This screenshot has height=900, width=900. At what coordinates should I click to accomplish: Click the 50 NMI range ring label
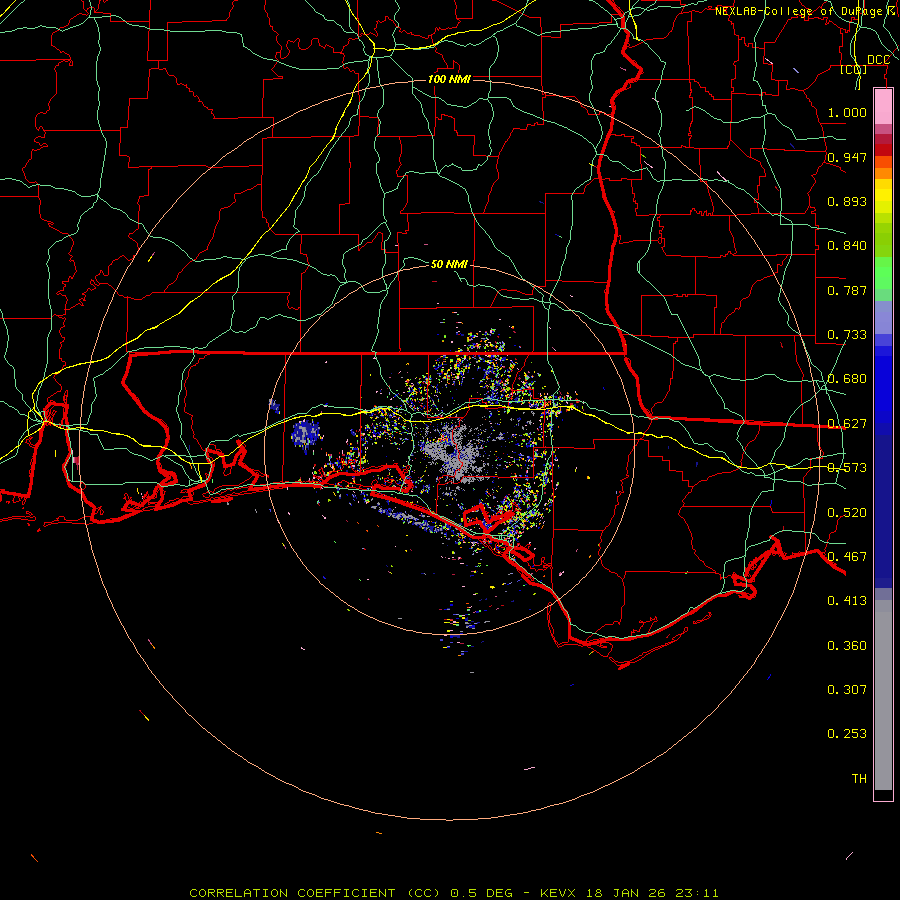coord(449,264)
